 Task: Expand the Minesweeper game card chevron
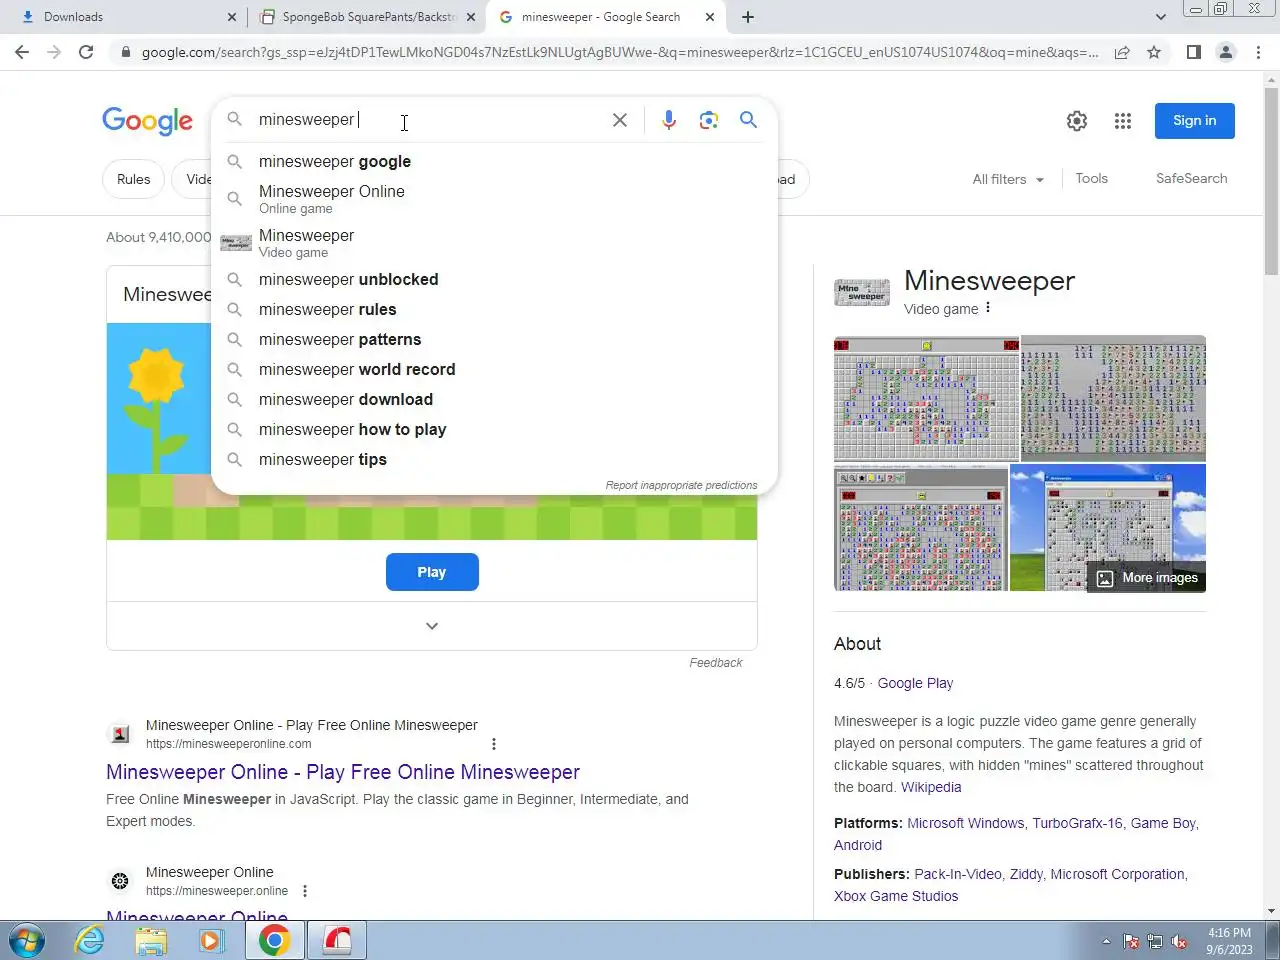(432, 626)
